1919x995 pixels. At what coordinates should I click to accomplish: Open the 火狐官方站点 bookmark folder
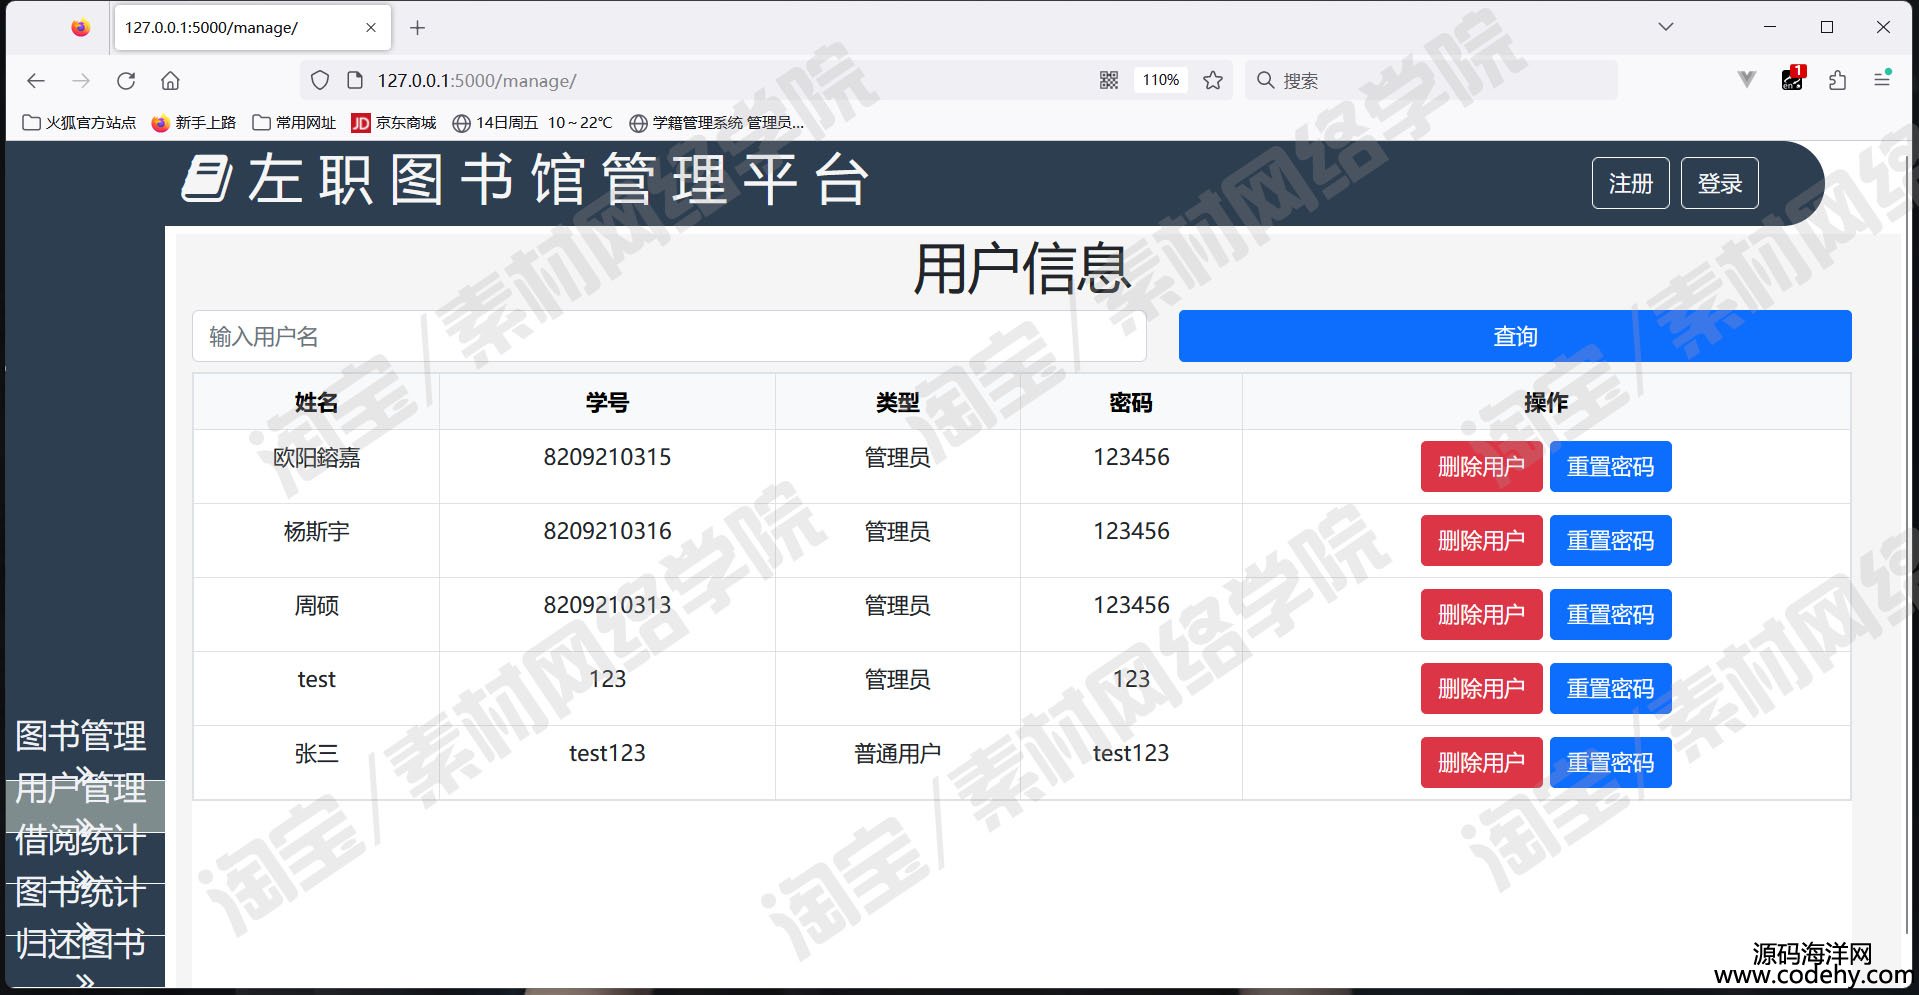(x=79, y=123)
